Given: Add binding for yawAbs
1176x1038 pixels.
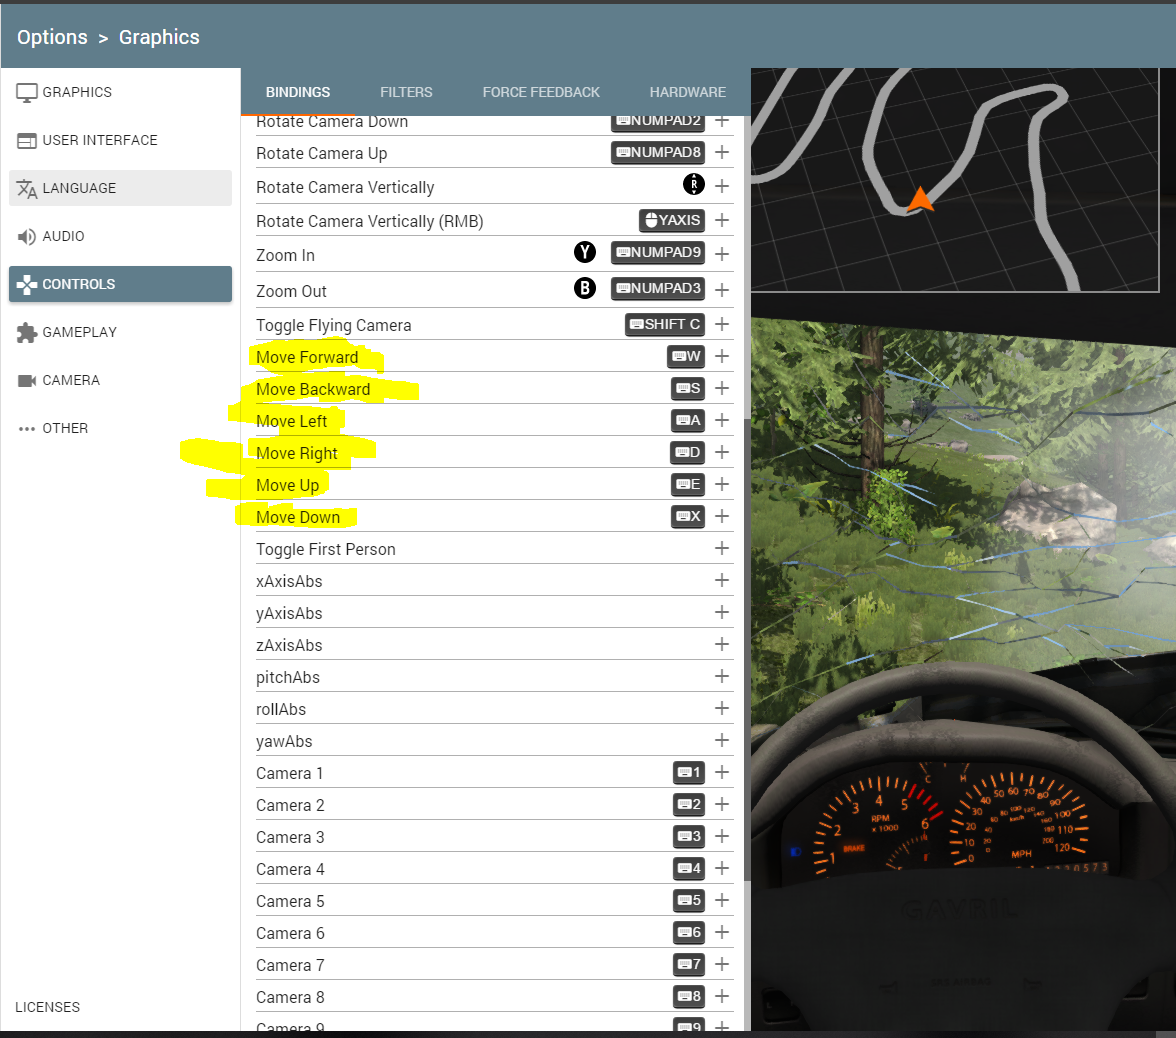Looking at the screenshot, I should pos(722,740).
